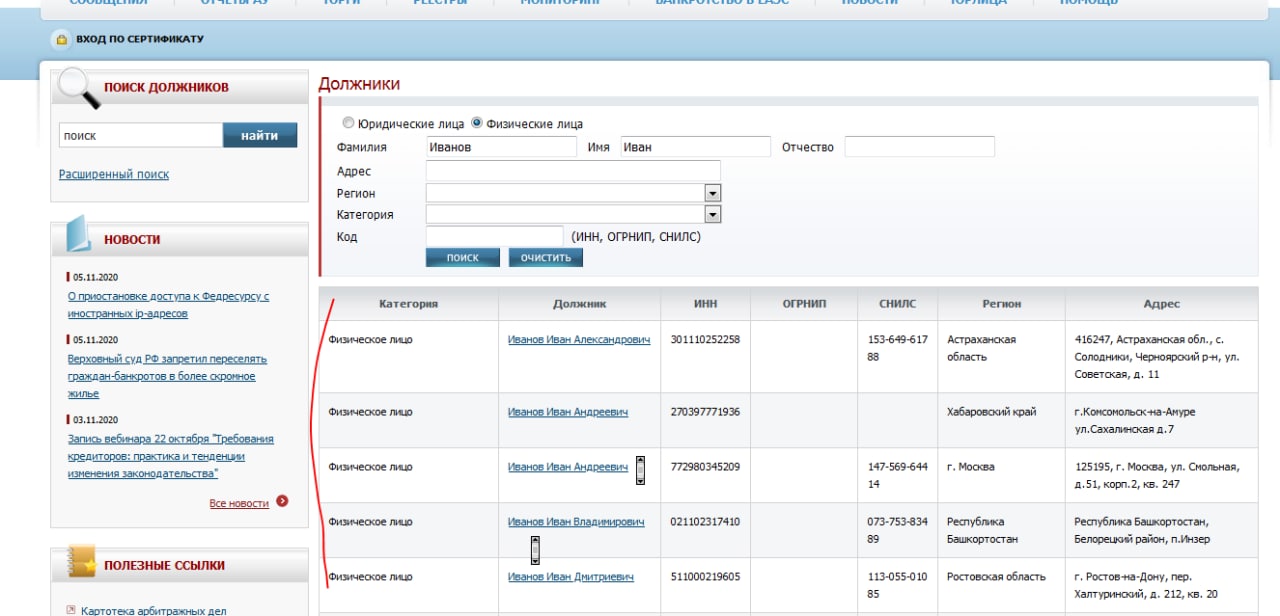The height and width of the screenshot is (616, 1280).
Task: Click the external link icon before Картотека арбитражных дел
Action: pyautogui.click(x=70, y=610)
